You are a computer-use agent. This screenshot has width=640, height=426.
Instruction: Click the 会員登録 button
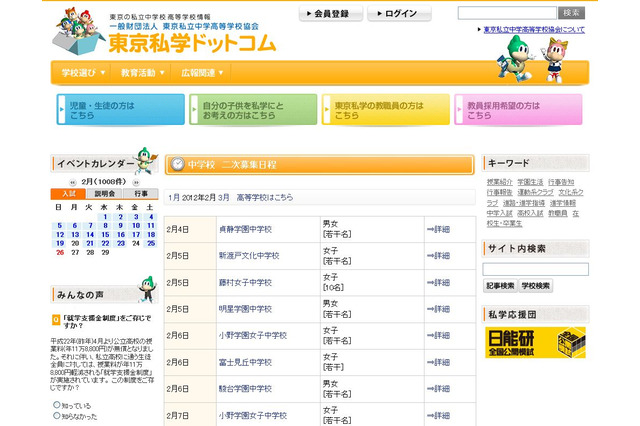pos(331,13)
